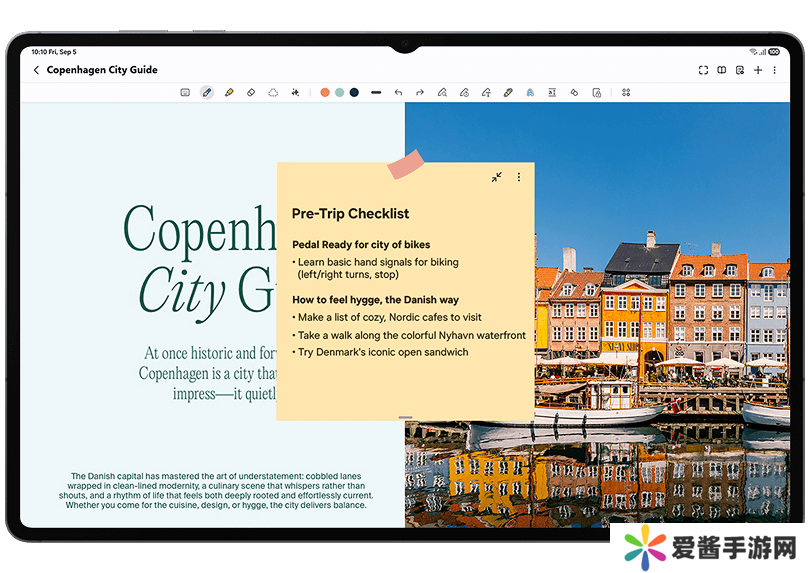Screen dimensions: 810x573
Task: Redo the undone stroke
Action: point(420,92)
